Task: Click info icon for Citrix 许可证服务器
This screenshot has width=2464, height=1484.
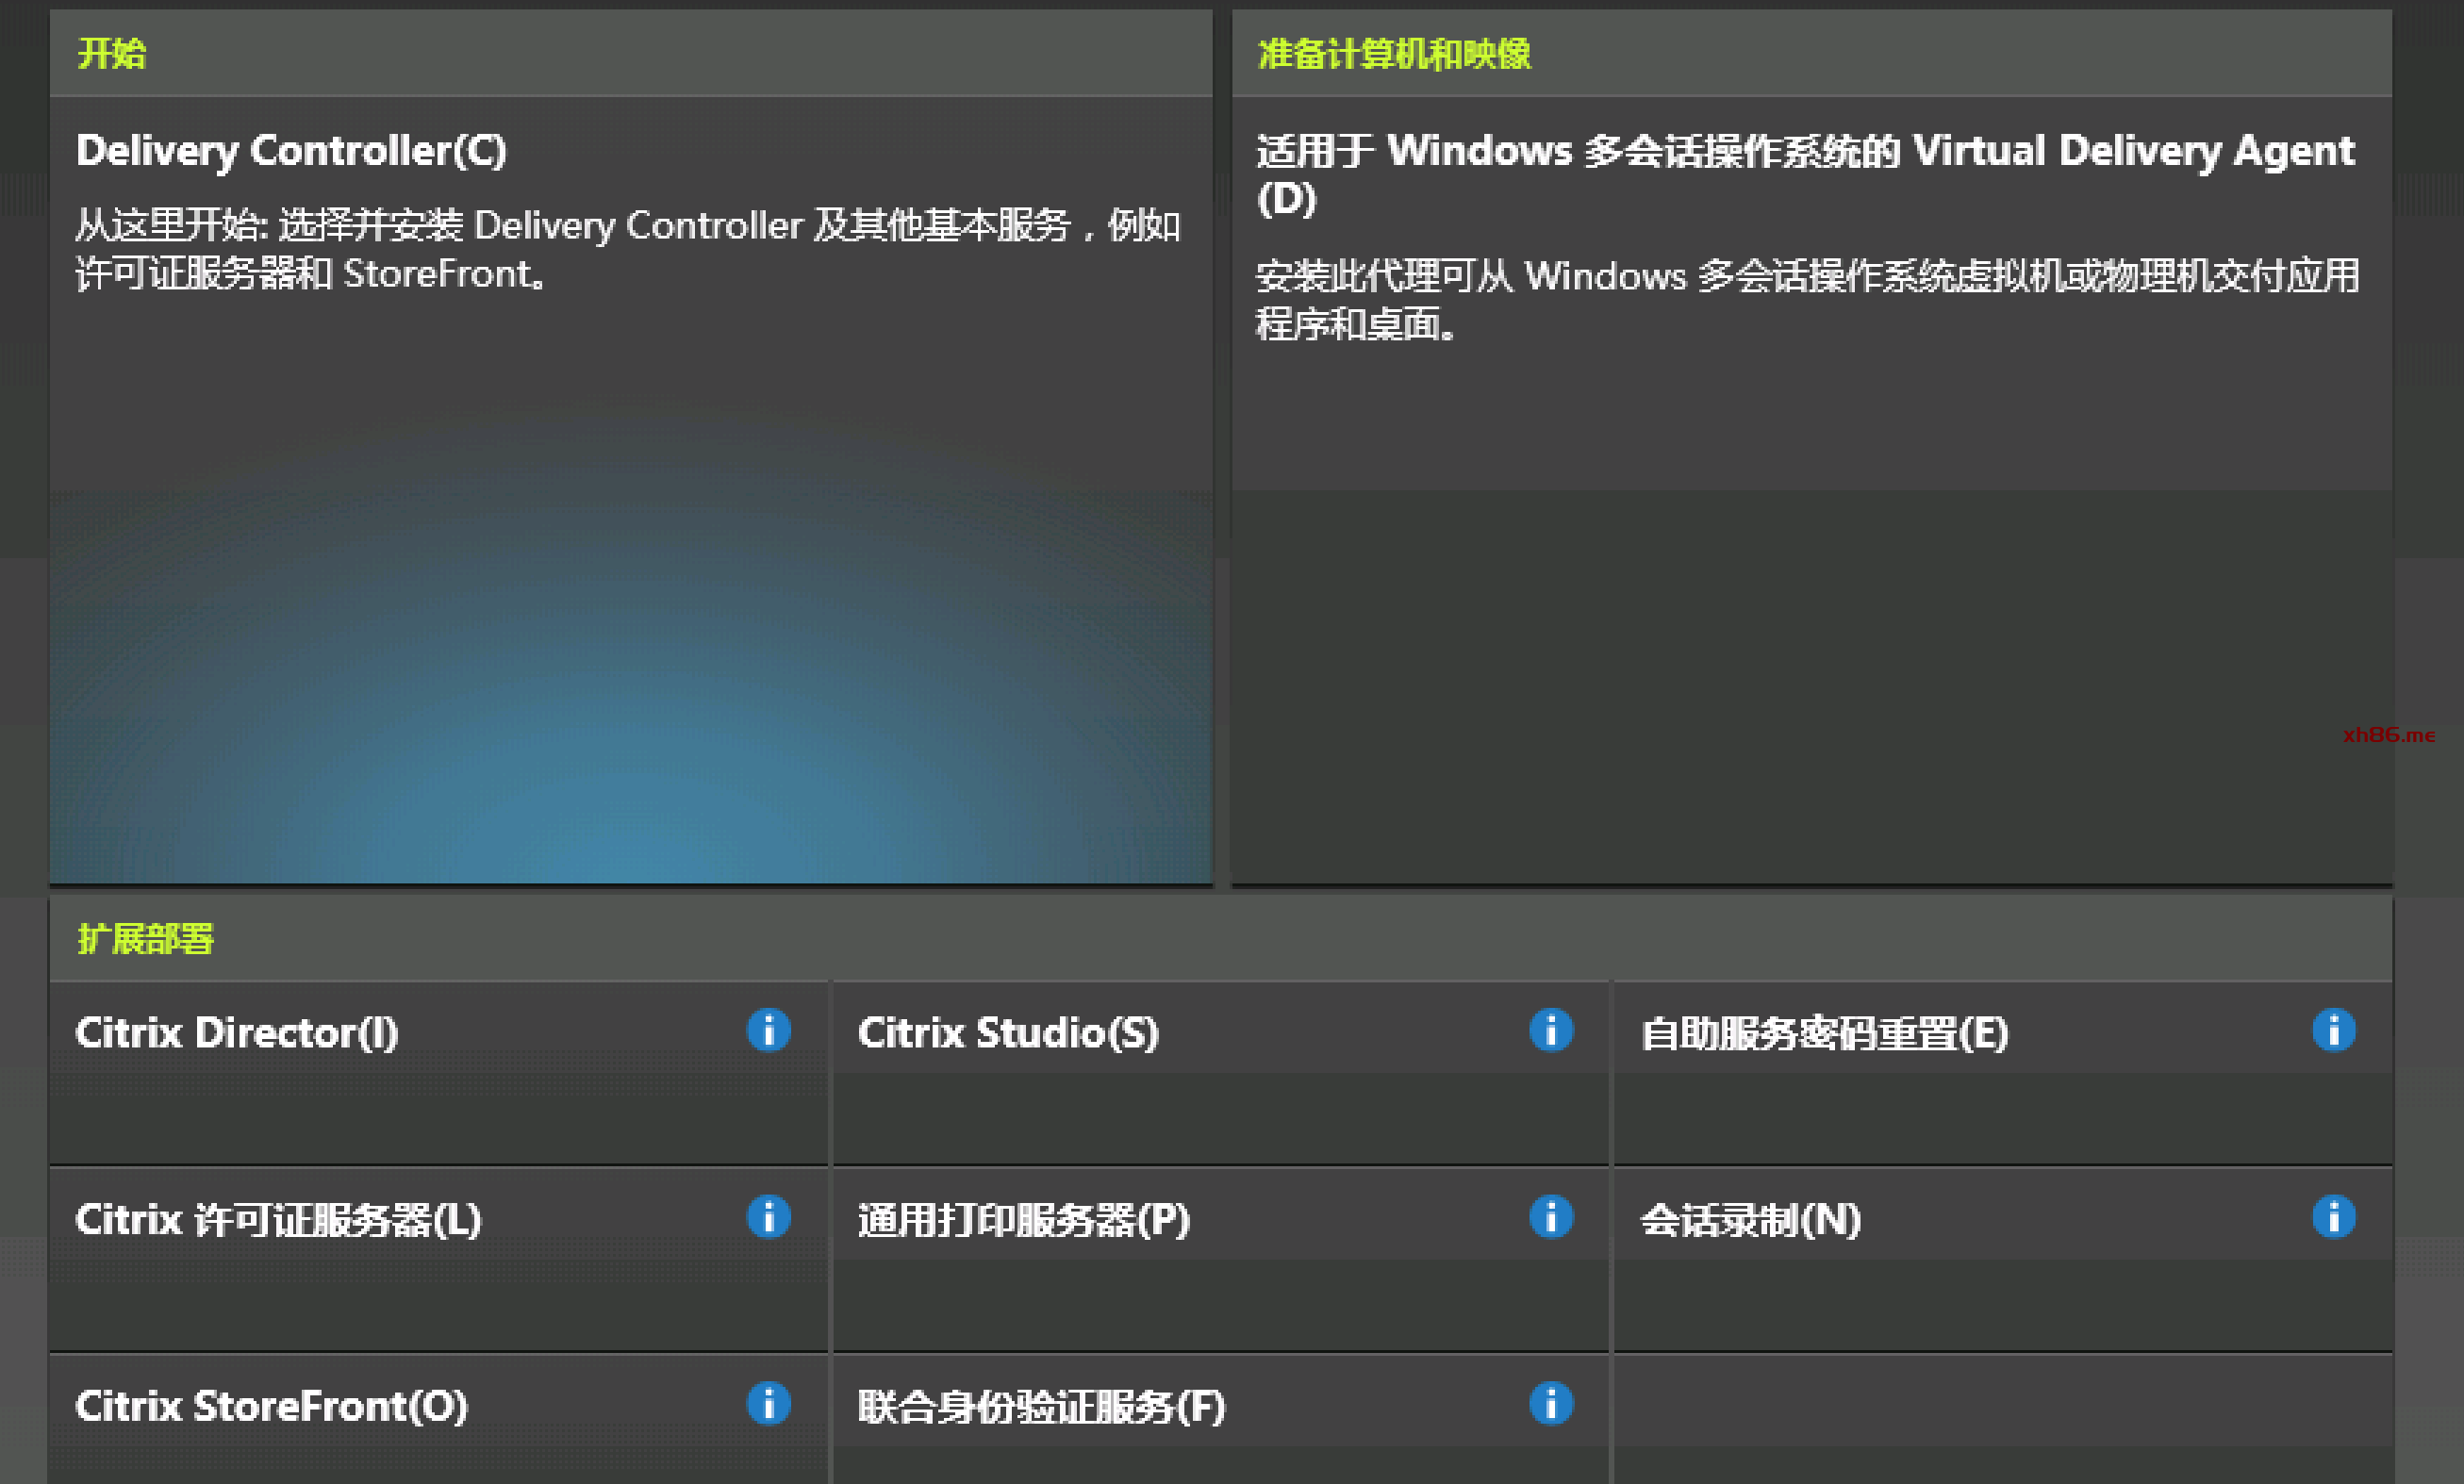Action: (768, 1217)
